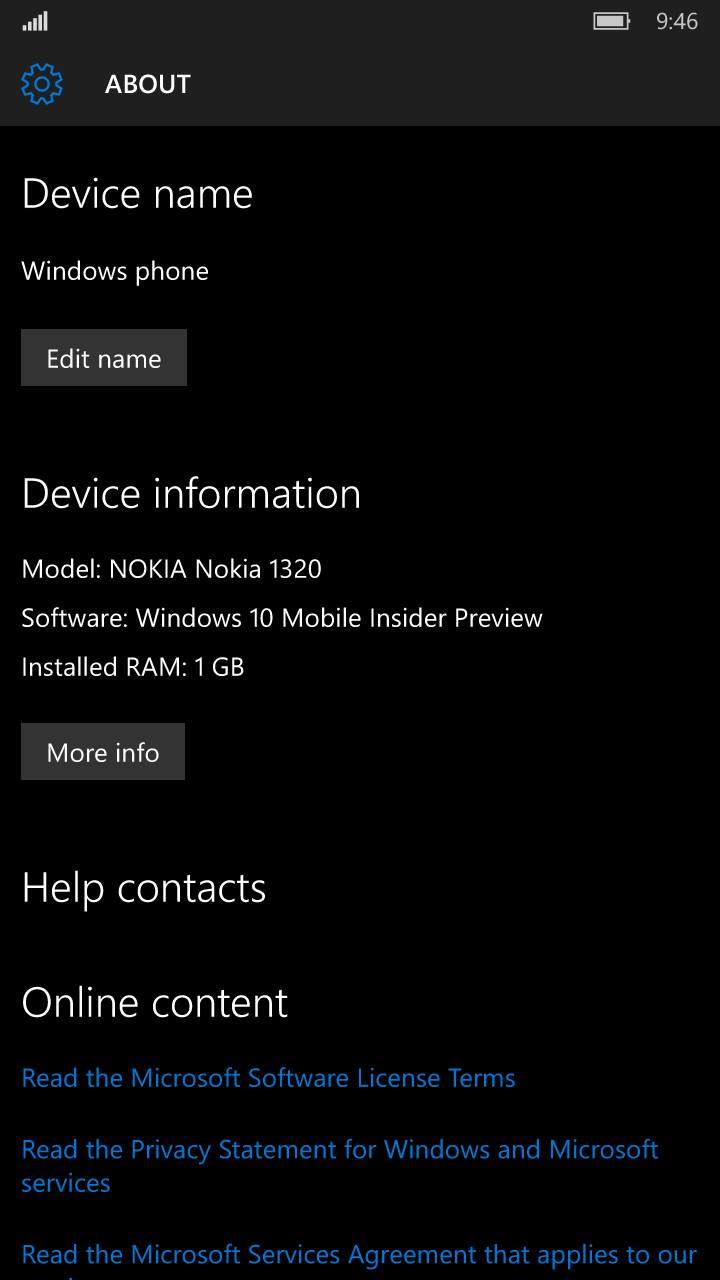Tap the word Microsoft in the privacy link

(x=604, y=1149)
